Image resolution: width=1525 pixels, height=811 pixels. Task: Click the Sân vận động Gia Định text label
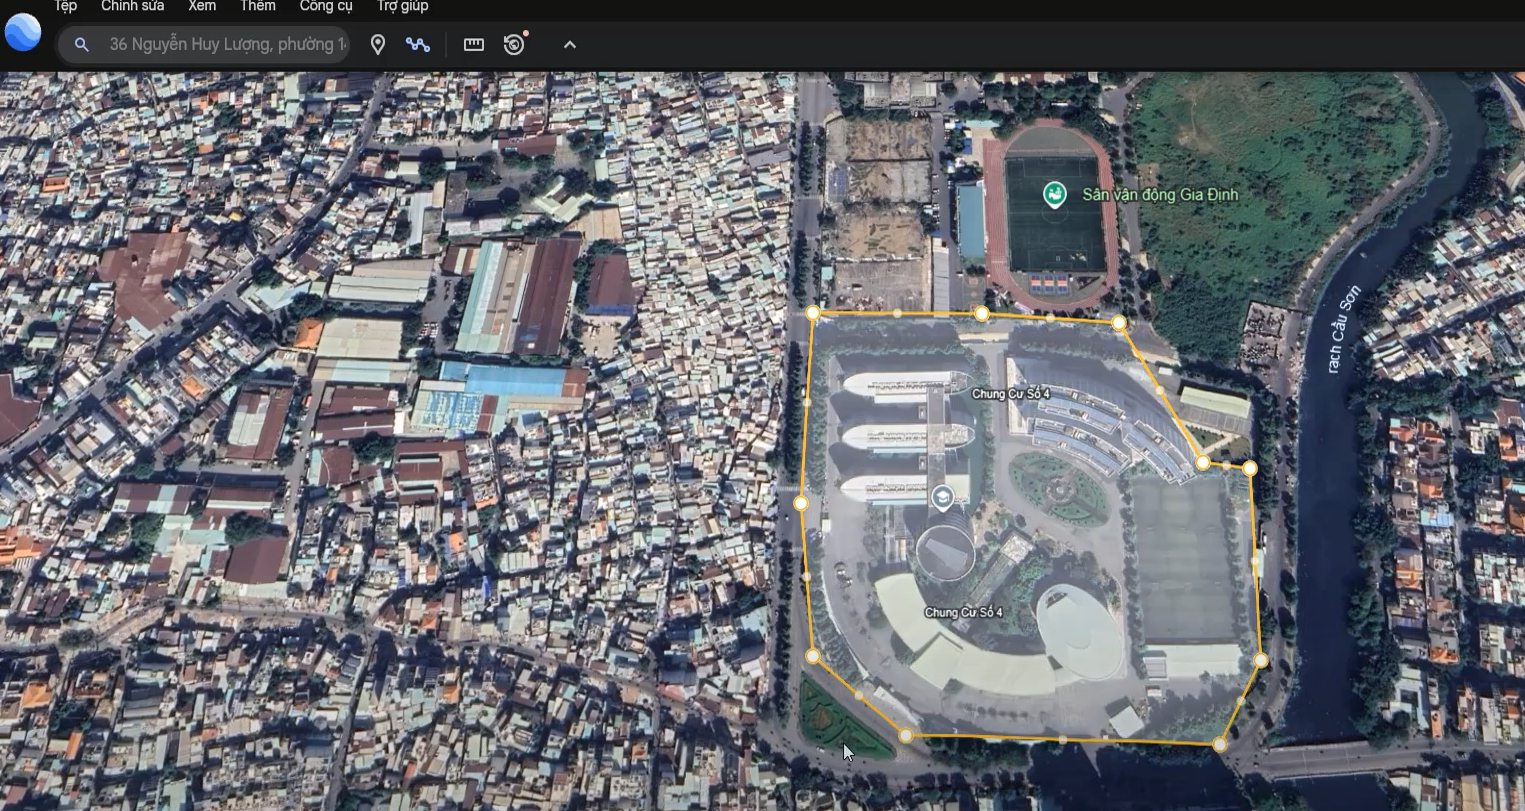[x=1160, y=195]
